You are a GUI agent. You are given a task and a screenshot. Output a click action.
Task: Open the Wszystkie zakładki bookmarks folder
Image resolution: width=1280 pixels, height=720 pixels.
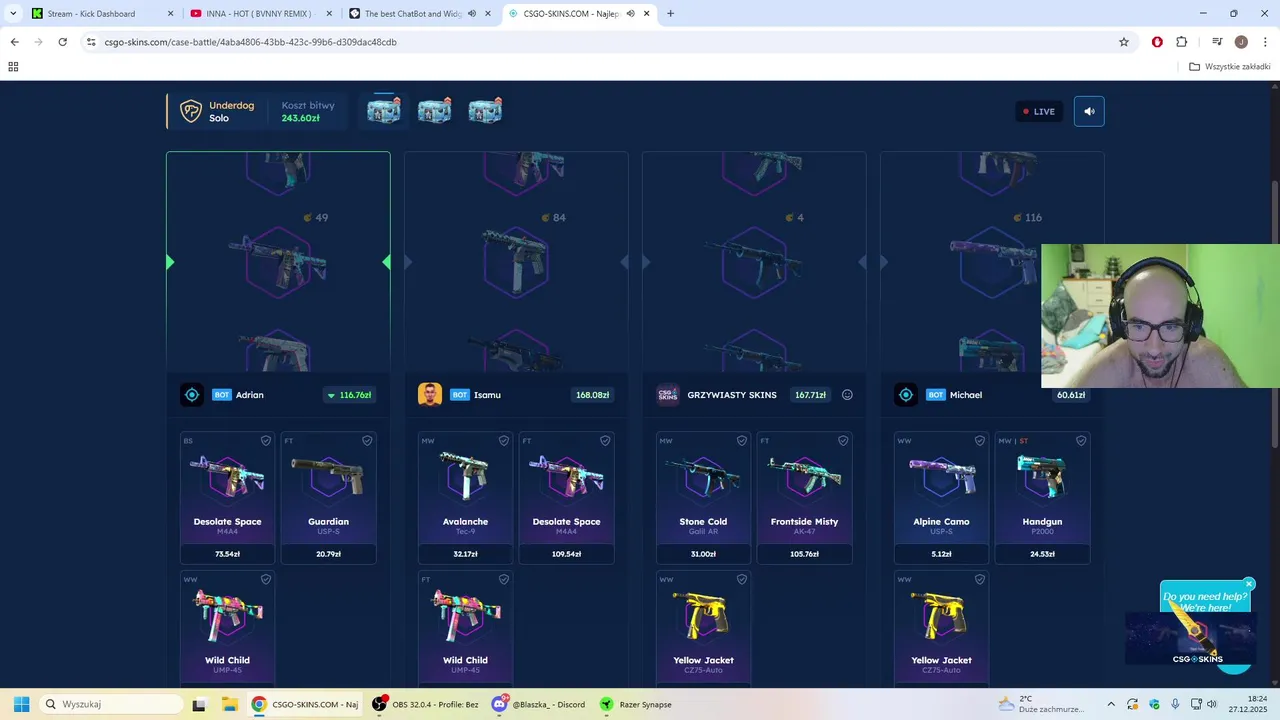1230,67
